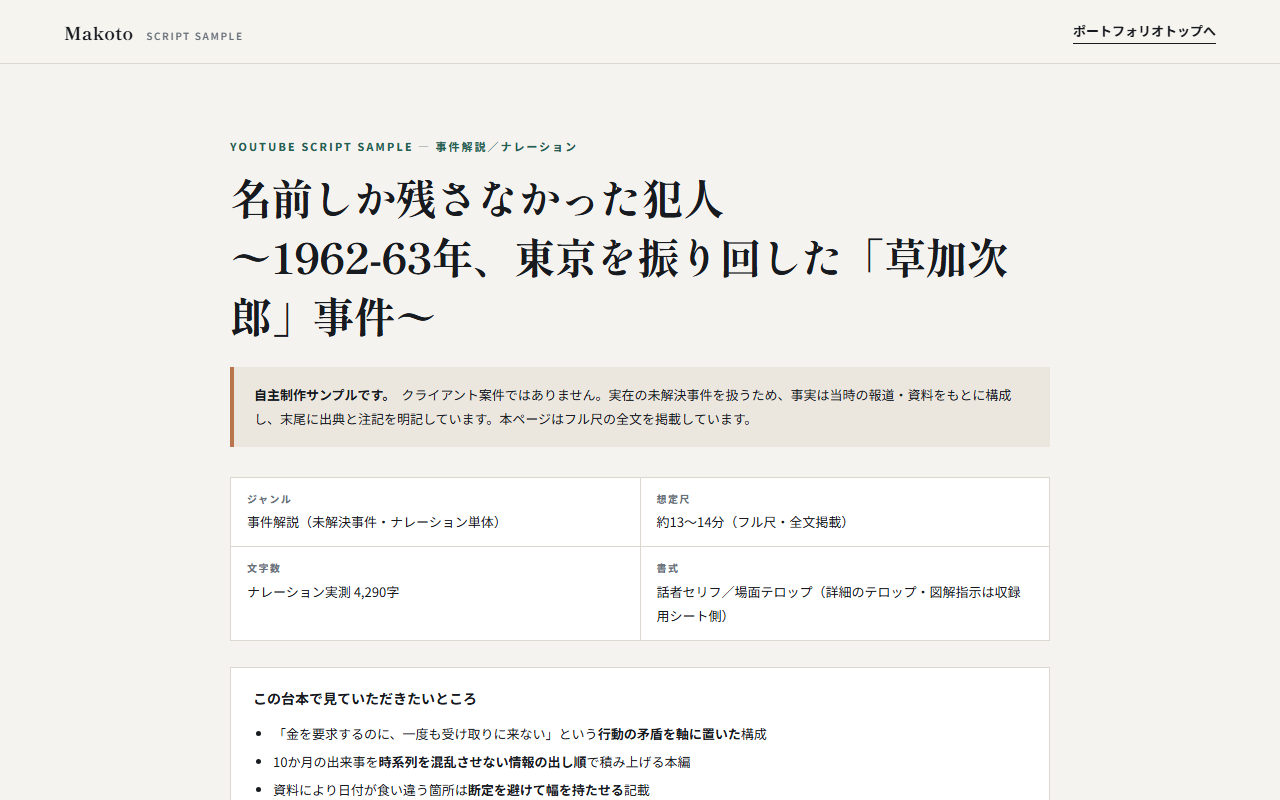Click the Makoto site logo

(99, 34)
